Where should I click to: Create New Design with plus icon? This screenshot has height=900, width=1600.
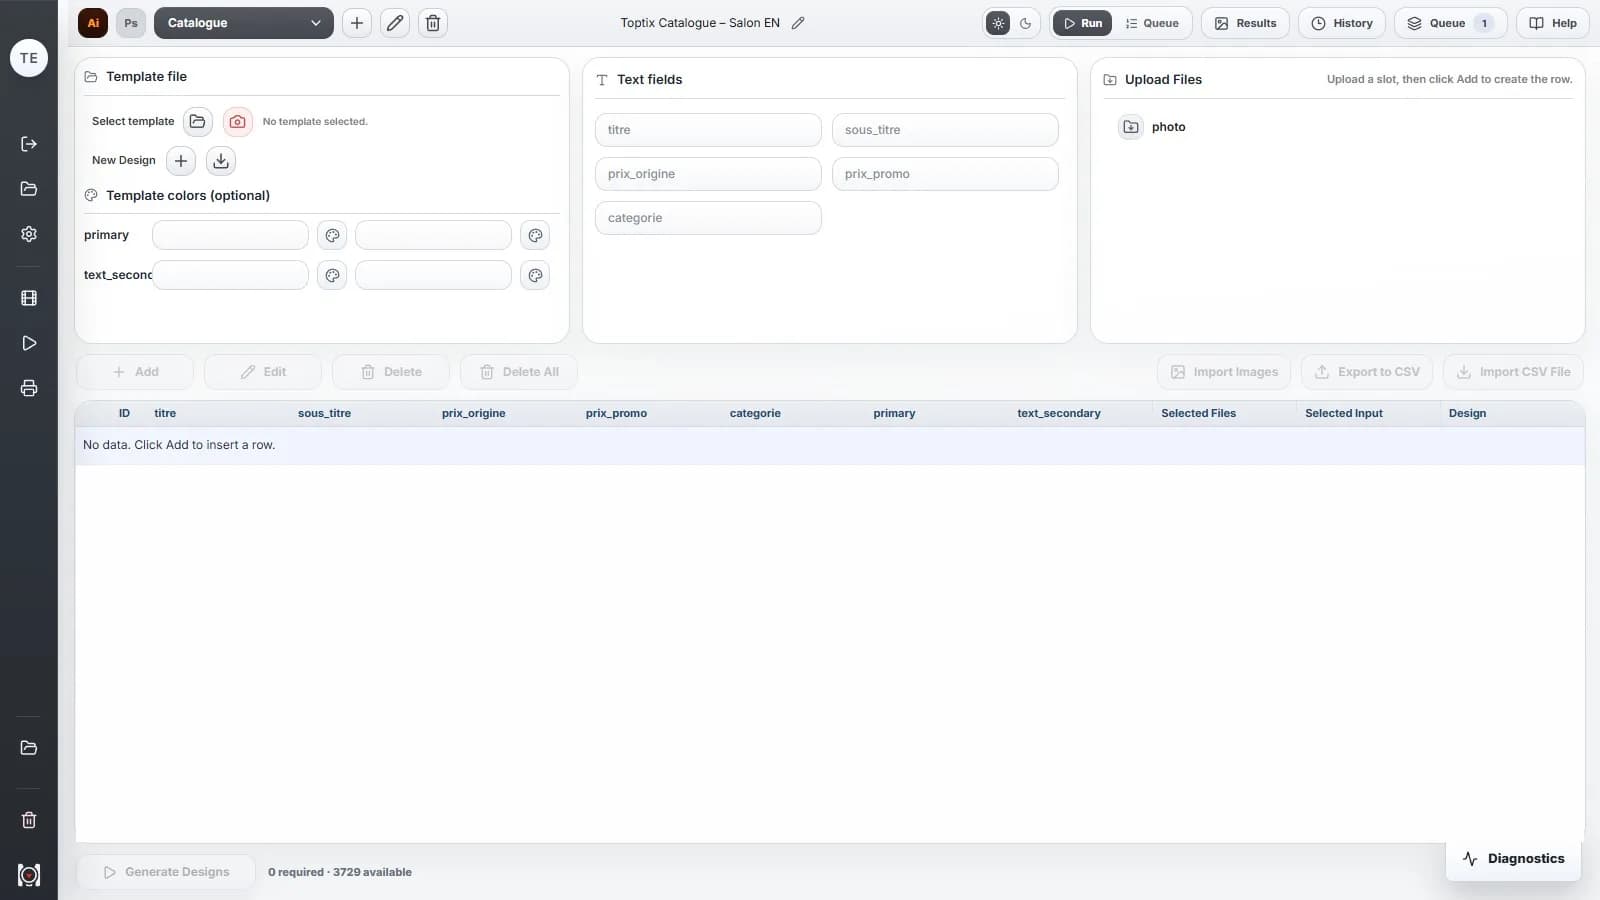[x=181, y=160]
